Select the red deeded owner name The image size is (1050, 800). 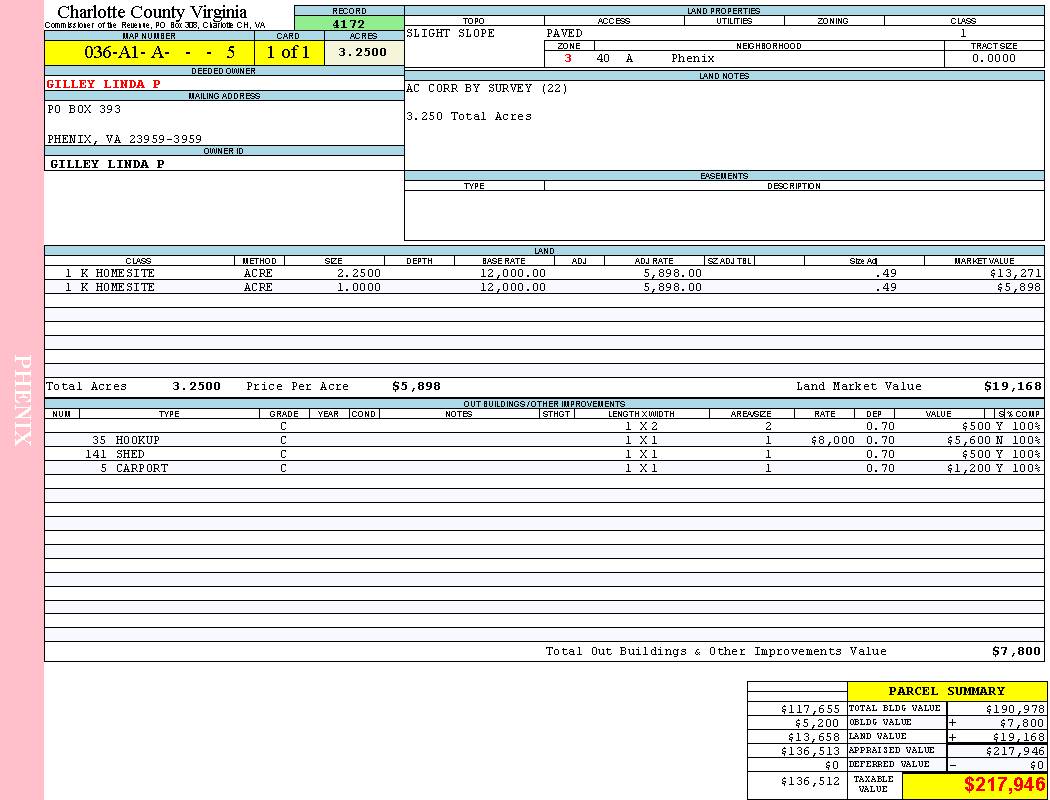(104, 84)
